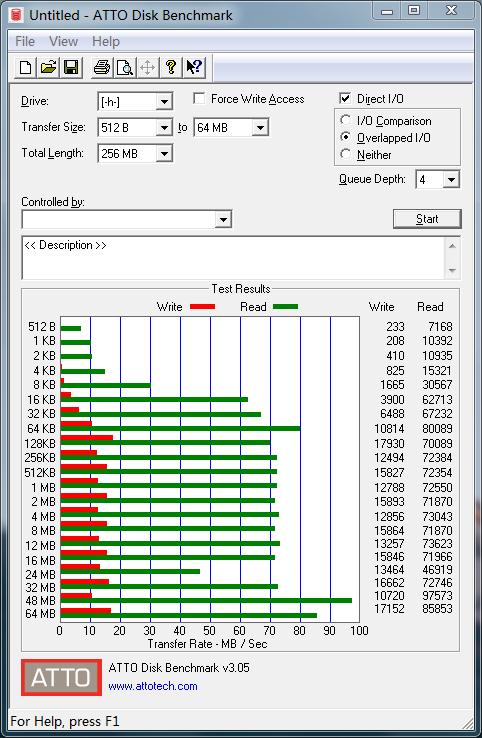Open a saved benchmark file
The image size is (482, 738).
48,67
